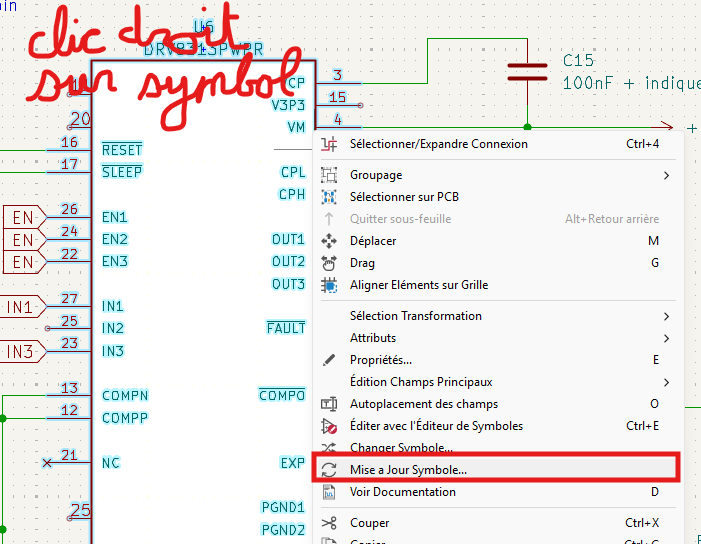This screenshot has width=701, height=544.
Task: Click pin number 27
Action: (69, 298)
